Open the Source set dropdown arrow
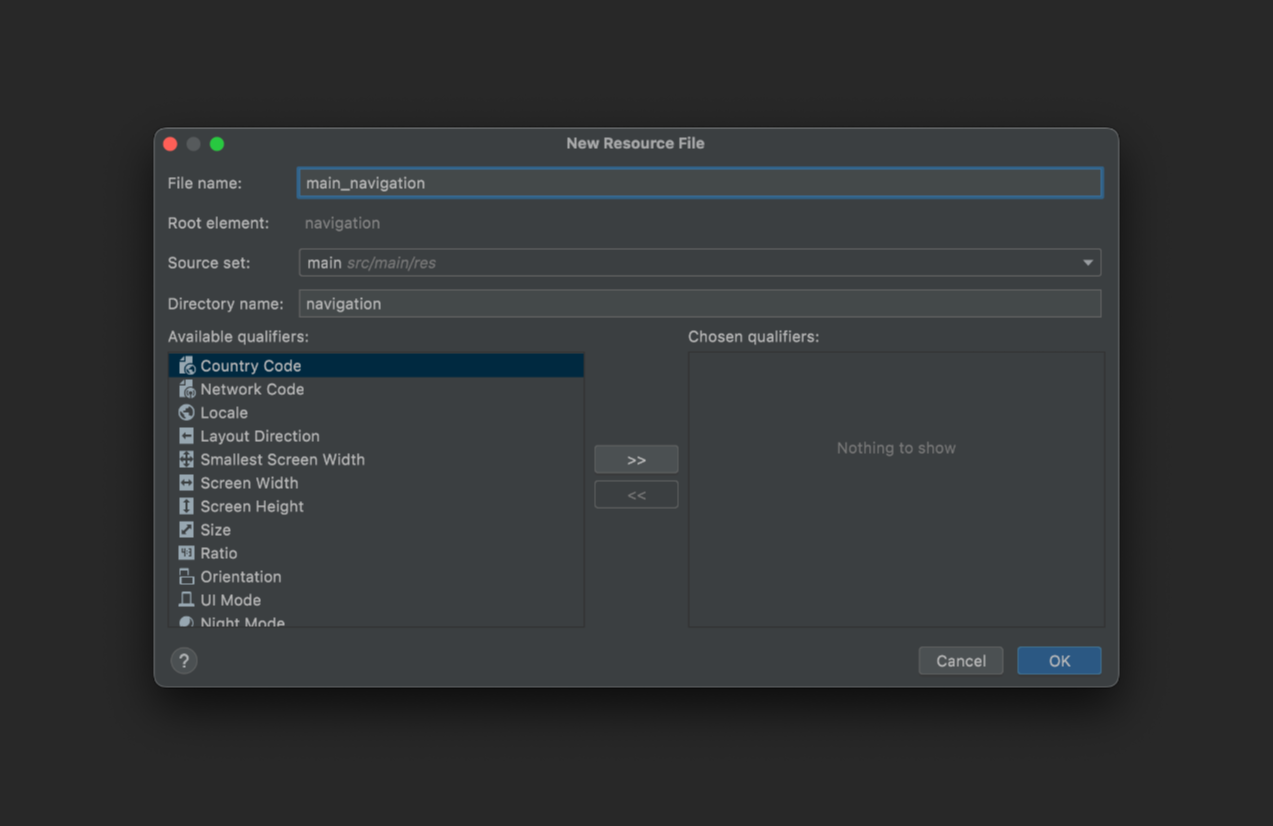Image resolution: width=1273 pixels, height=826 pixels. click(1087, 263)
